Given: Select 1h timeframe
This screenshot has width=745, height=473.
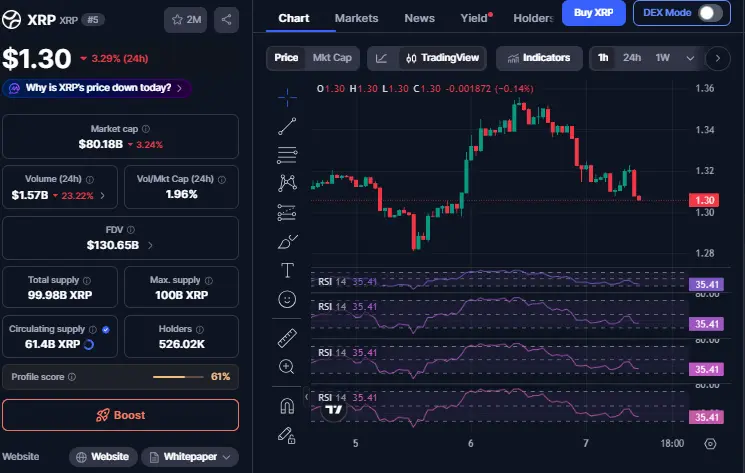Looking at the screenshot, I should (x=603, y=58).
